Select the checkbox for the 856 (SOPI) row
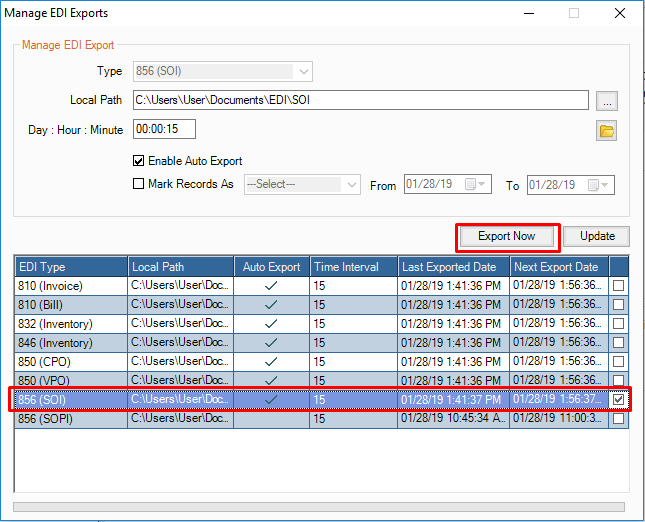Image resolution: width=645 pixels, height=522 pixels. coord(619,418)
